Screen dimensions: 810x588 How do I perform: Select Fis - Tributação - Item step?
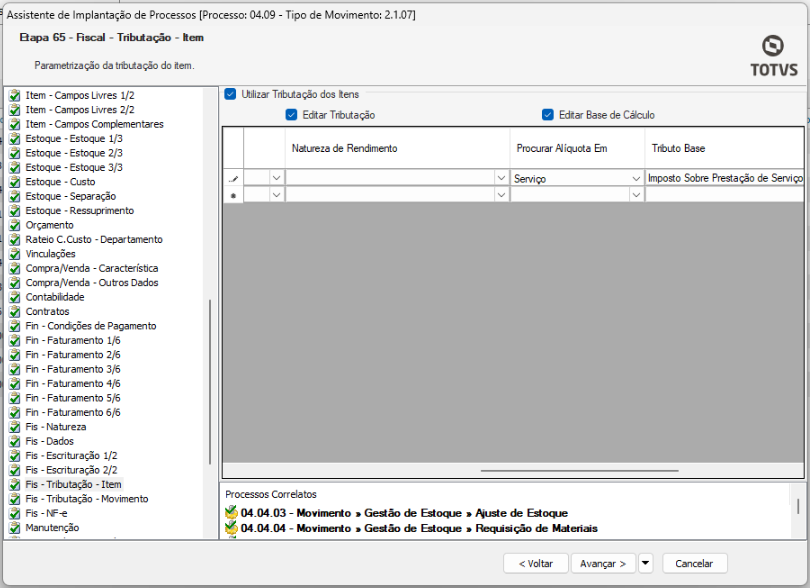coord(73,485)
